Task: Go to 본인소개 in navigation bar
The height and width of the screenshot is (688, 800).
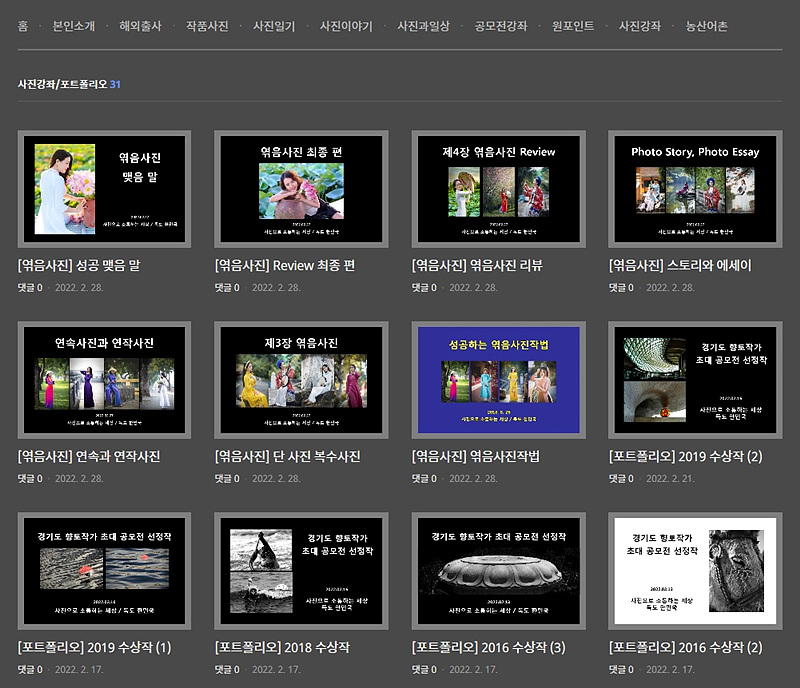Action: [73, 26]
